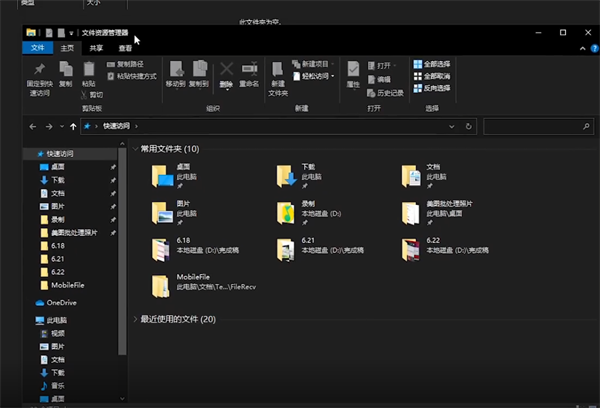Click the Delete (删除) X icon

226,70
